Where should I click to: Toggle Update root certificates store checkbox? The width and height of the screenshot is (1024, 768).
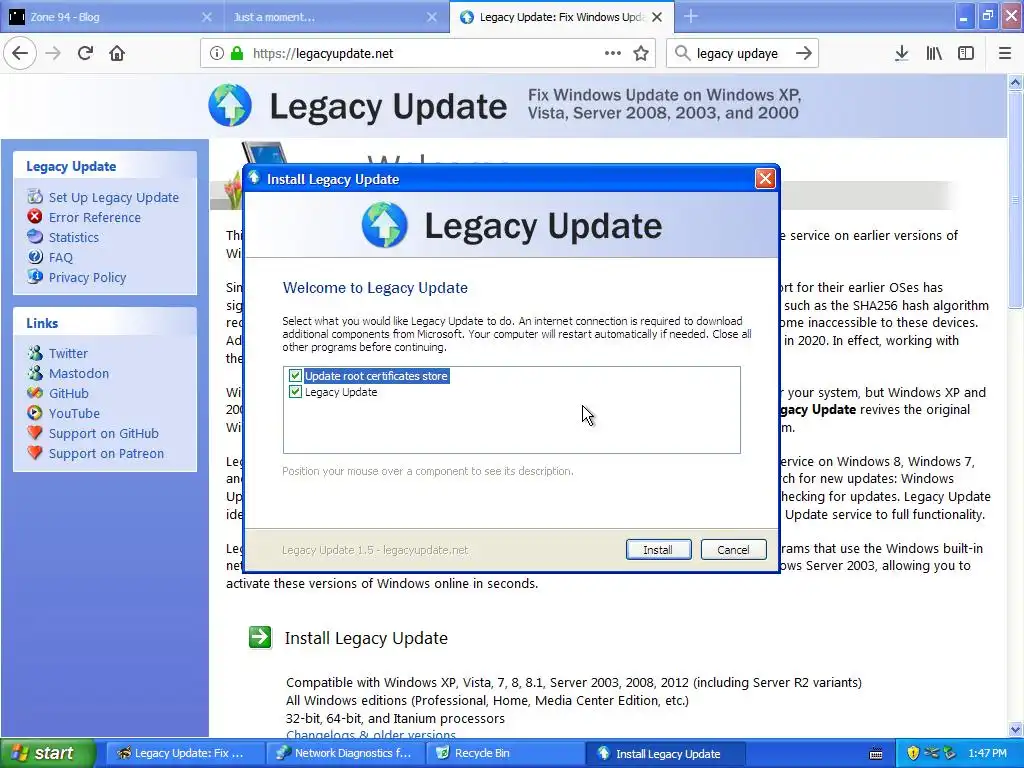tap(295, 376)
